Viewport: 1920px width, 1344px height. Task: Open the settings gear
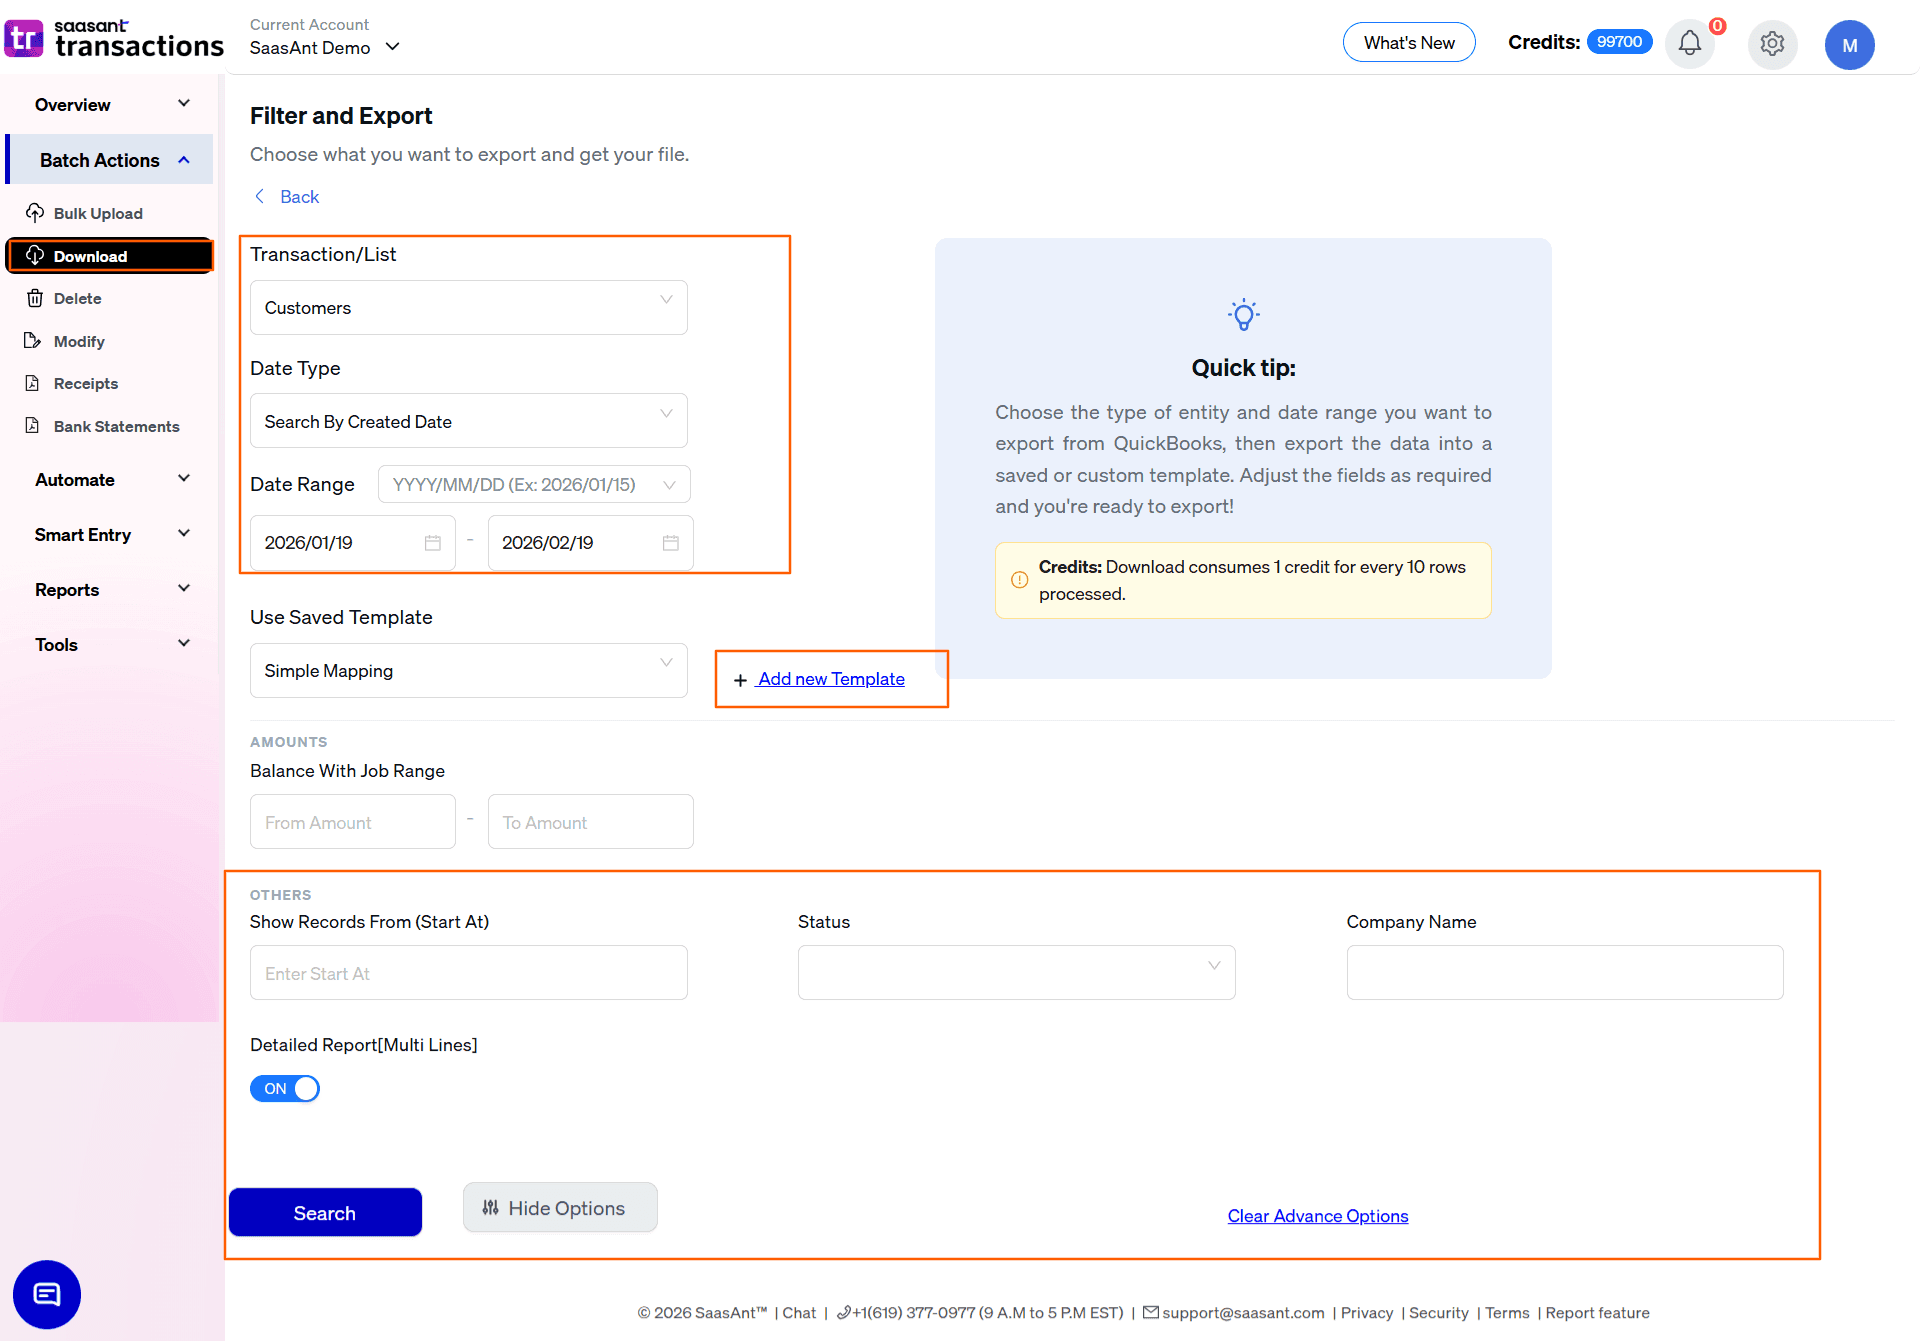coord(1772,44)
